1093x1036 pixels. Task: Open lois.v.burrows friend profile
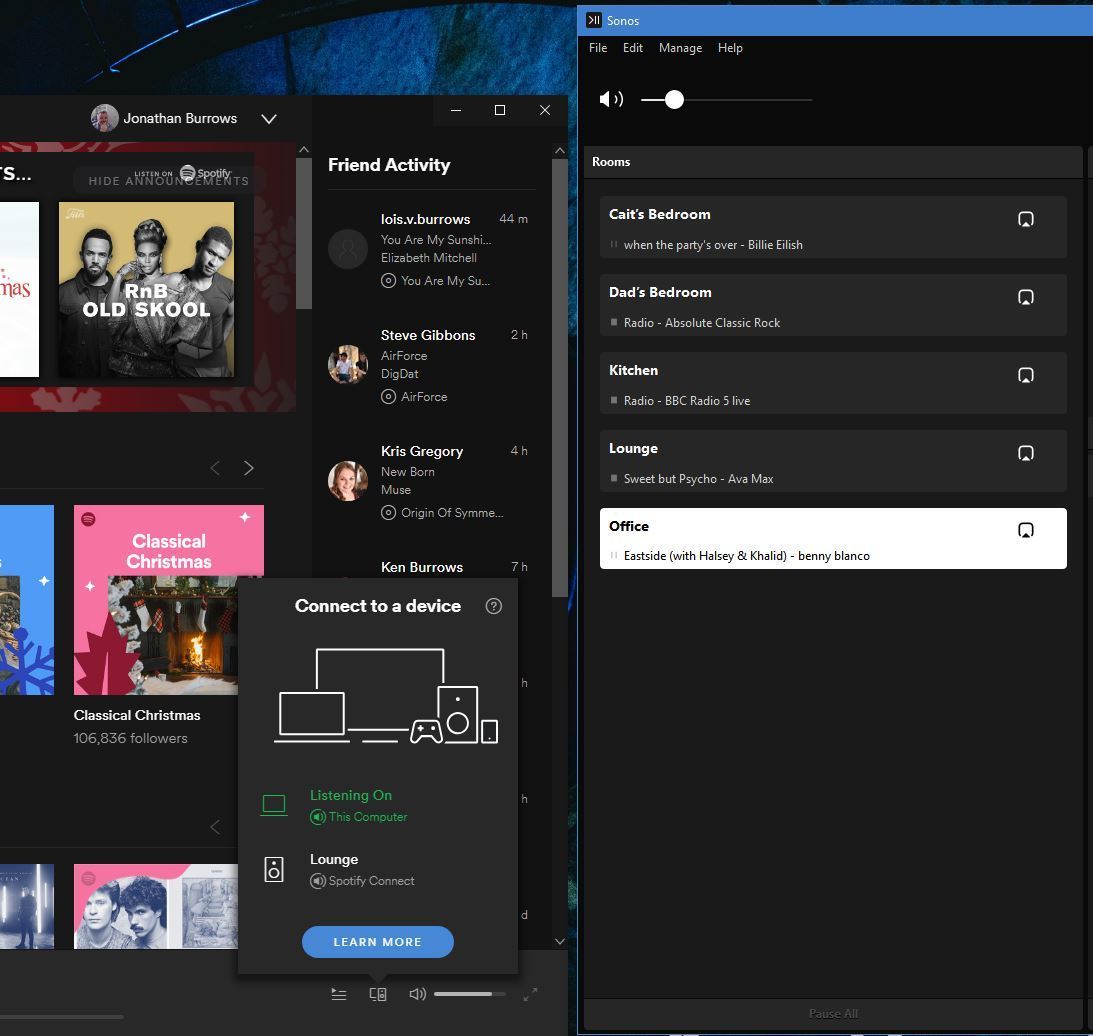point(425,219)
